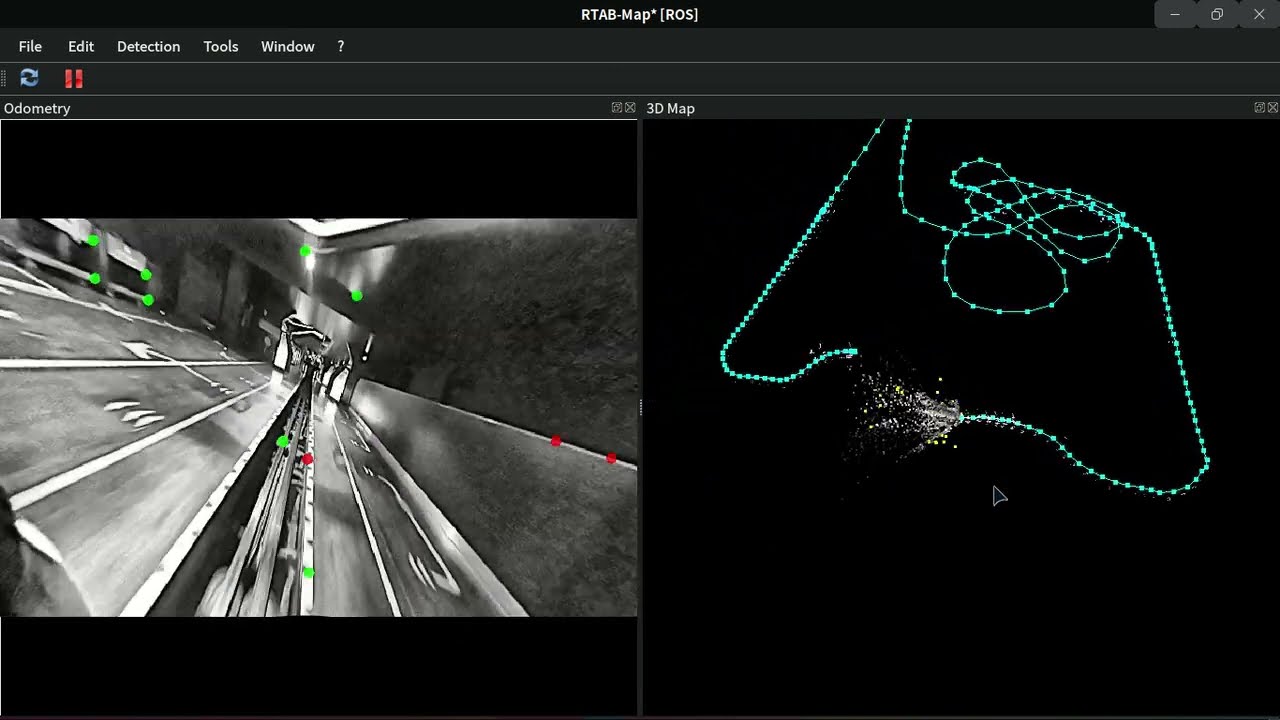Click the Refresh processing toolbar icon
Screen dimensions: 1280x720
click(x=28, y=78)
